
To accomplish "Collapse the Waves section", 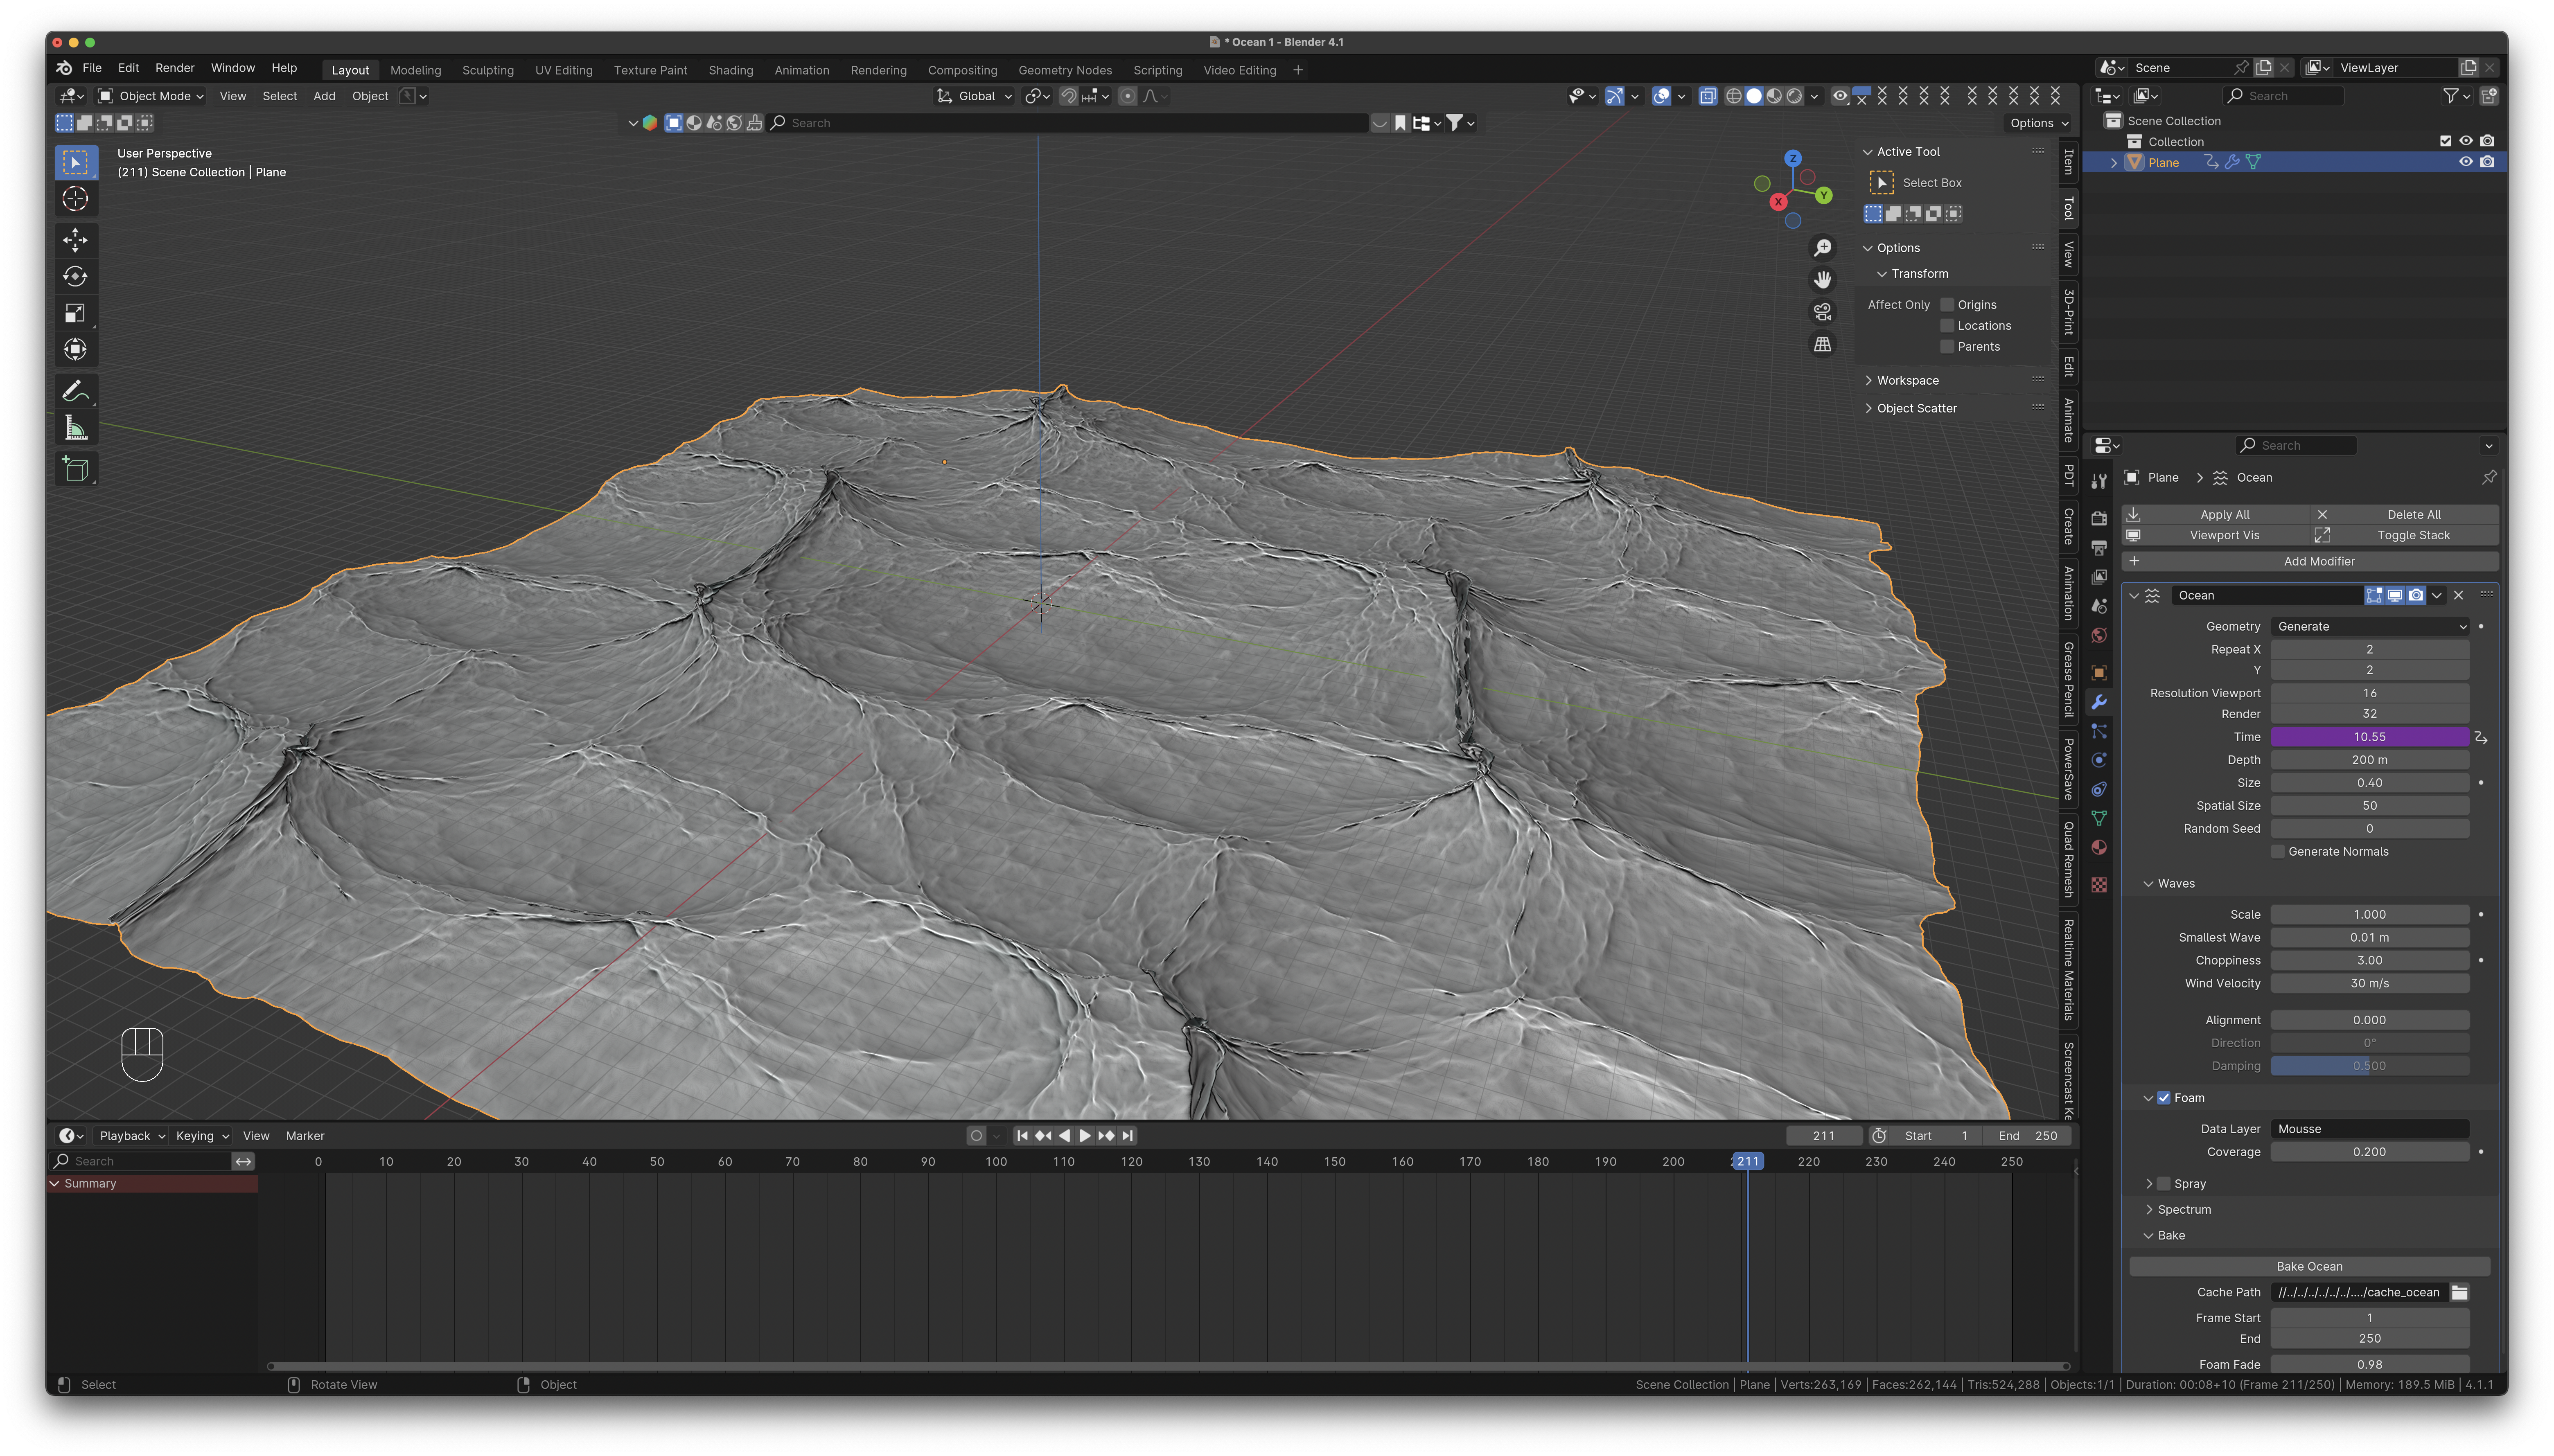I will 2148,884.
